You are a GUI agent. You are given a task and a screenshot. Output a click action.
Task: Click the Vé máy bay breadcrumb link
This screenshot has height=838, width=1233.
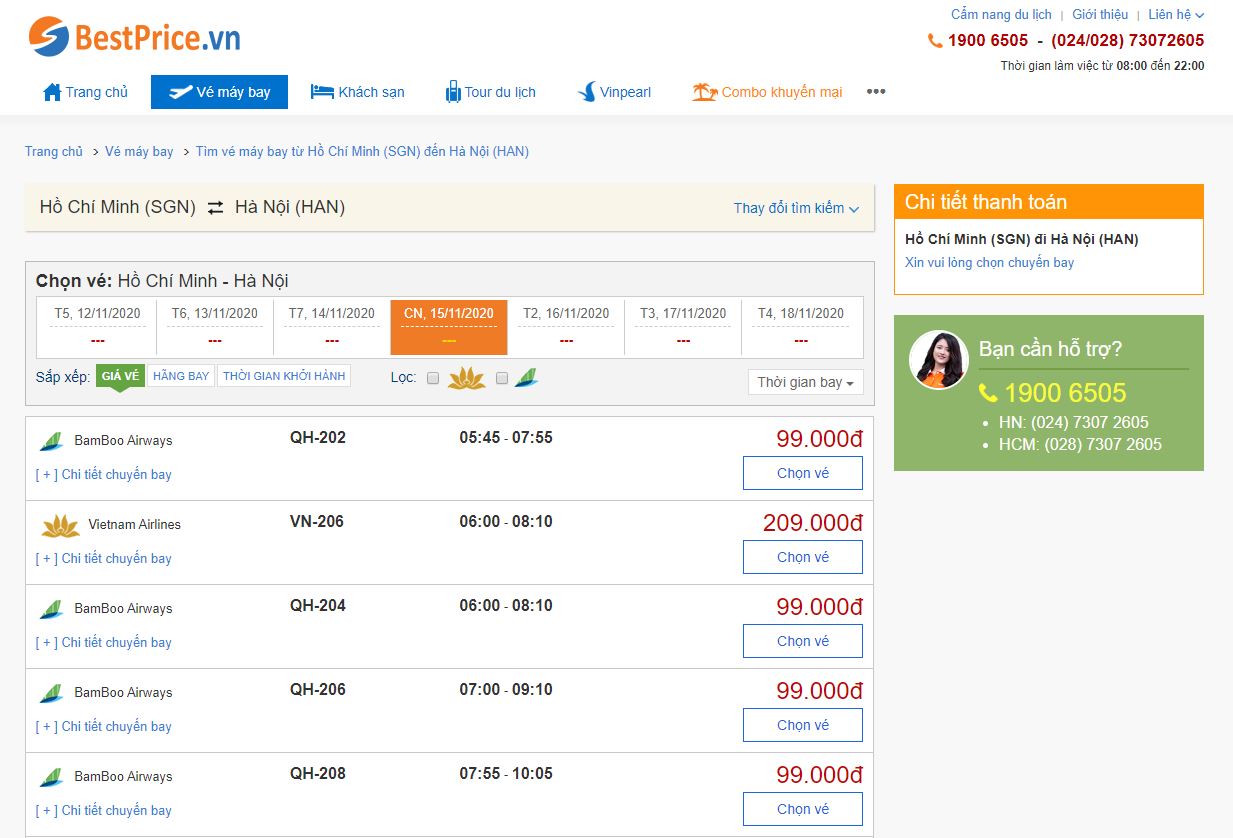[139, 152]
